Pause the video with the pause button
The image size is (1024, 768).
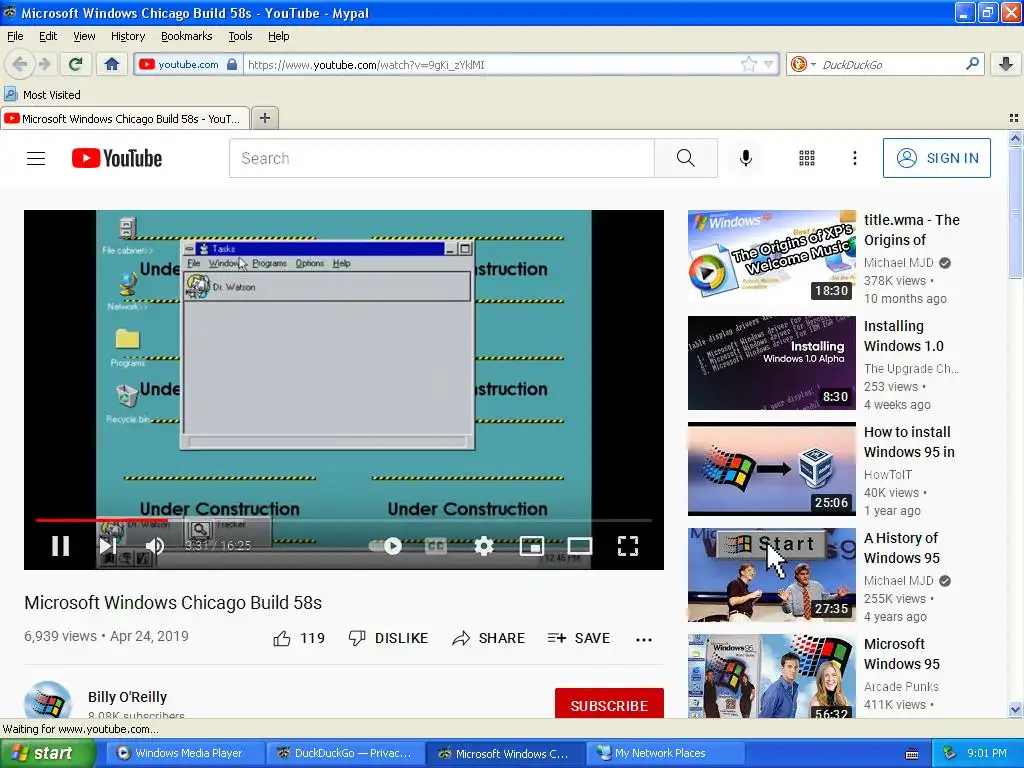pyautogui.click(x=60, y=545)
